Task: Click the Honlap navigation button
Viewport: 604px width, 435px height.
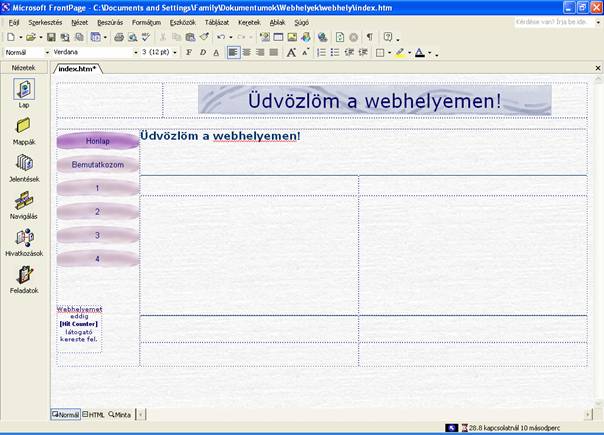Action: pyautogui.click(x=98, y=141)
